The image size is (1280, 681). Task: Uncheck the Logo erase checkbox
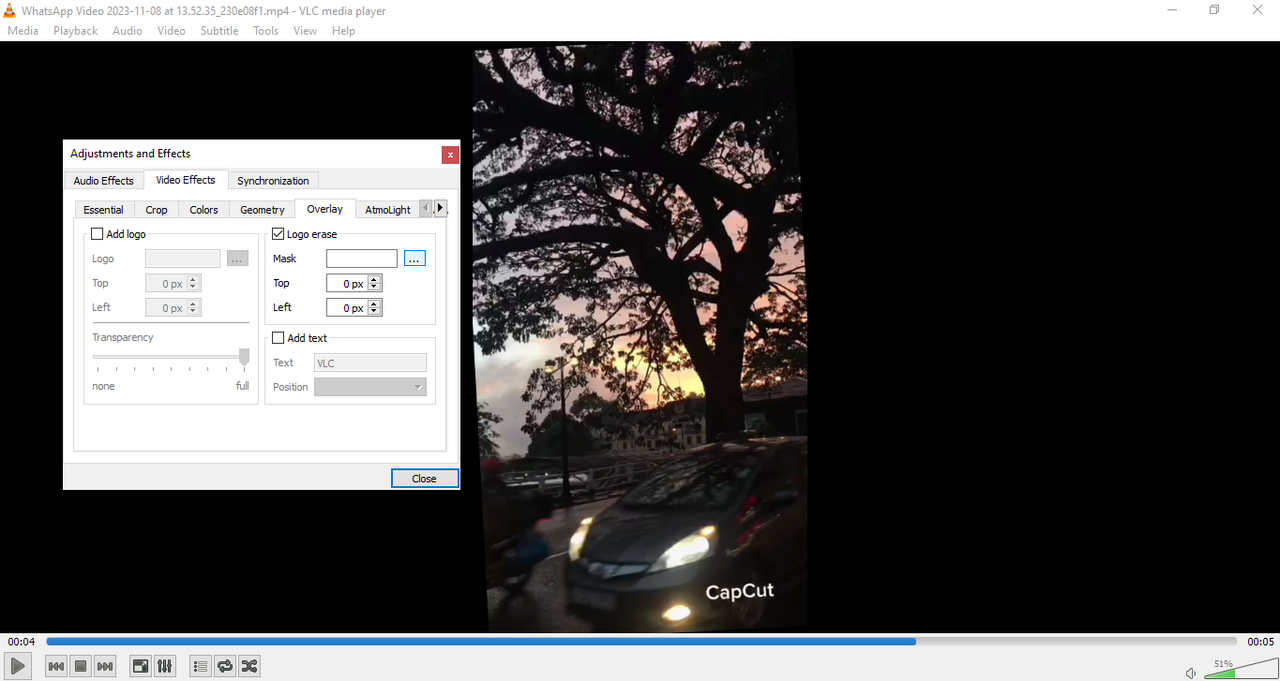tap(278, 234)
